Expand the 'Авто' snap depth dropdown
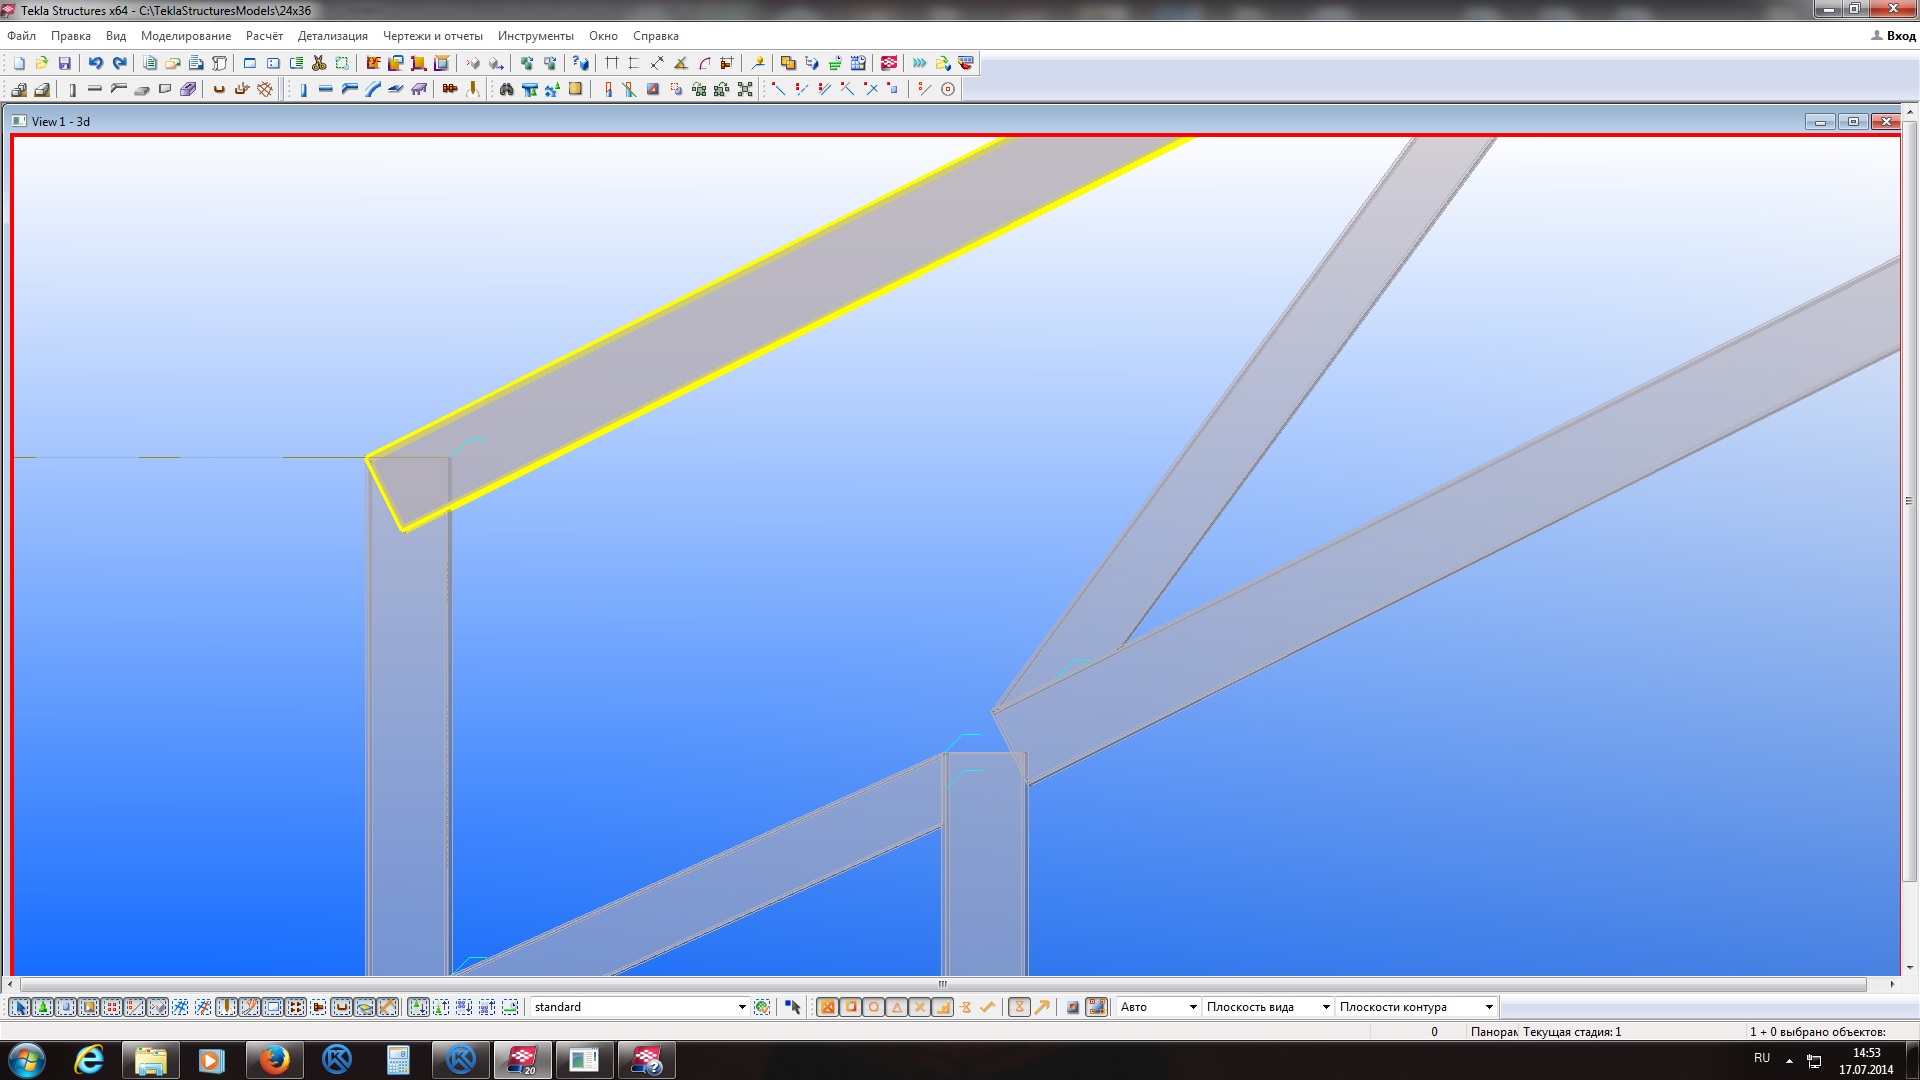 [x=1192, y=1007]
